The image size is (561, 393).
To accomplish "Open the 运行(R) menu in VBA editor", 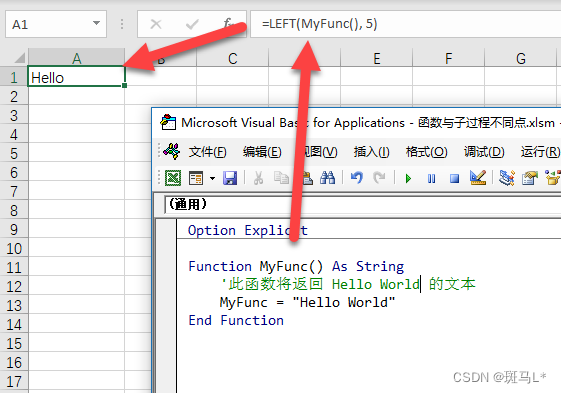I will (540, 151).
